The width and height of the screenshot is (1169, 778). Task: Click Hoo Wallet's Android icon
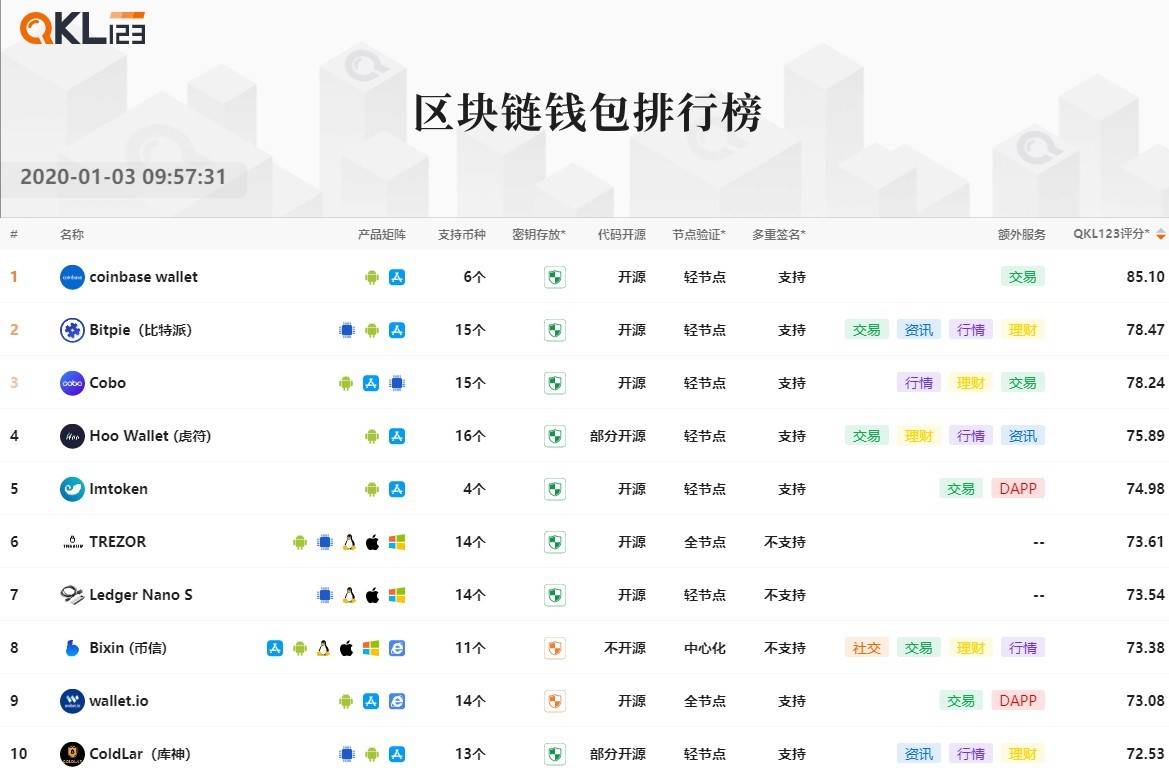(371, 436)
